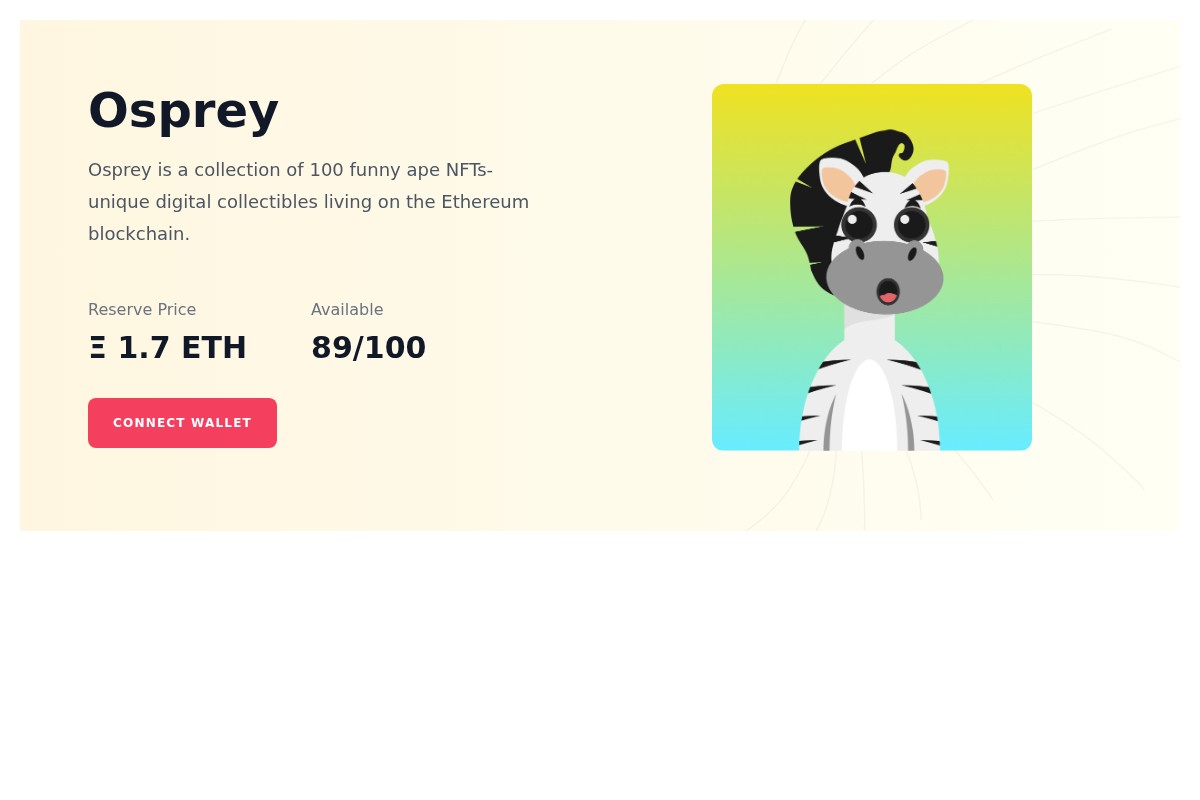
Task: Click the 89/100 availability count
Action: tap(368, 348)
